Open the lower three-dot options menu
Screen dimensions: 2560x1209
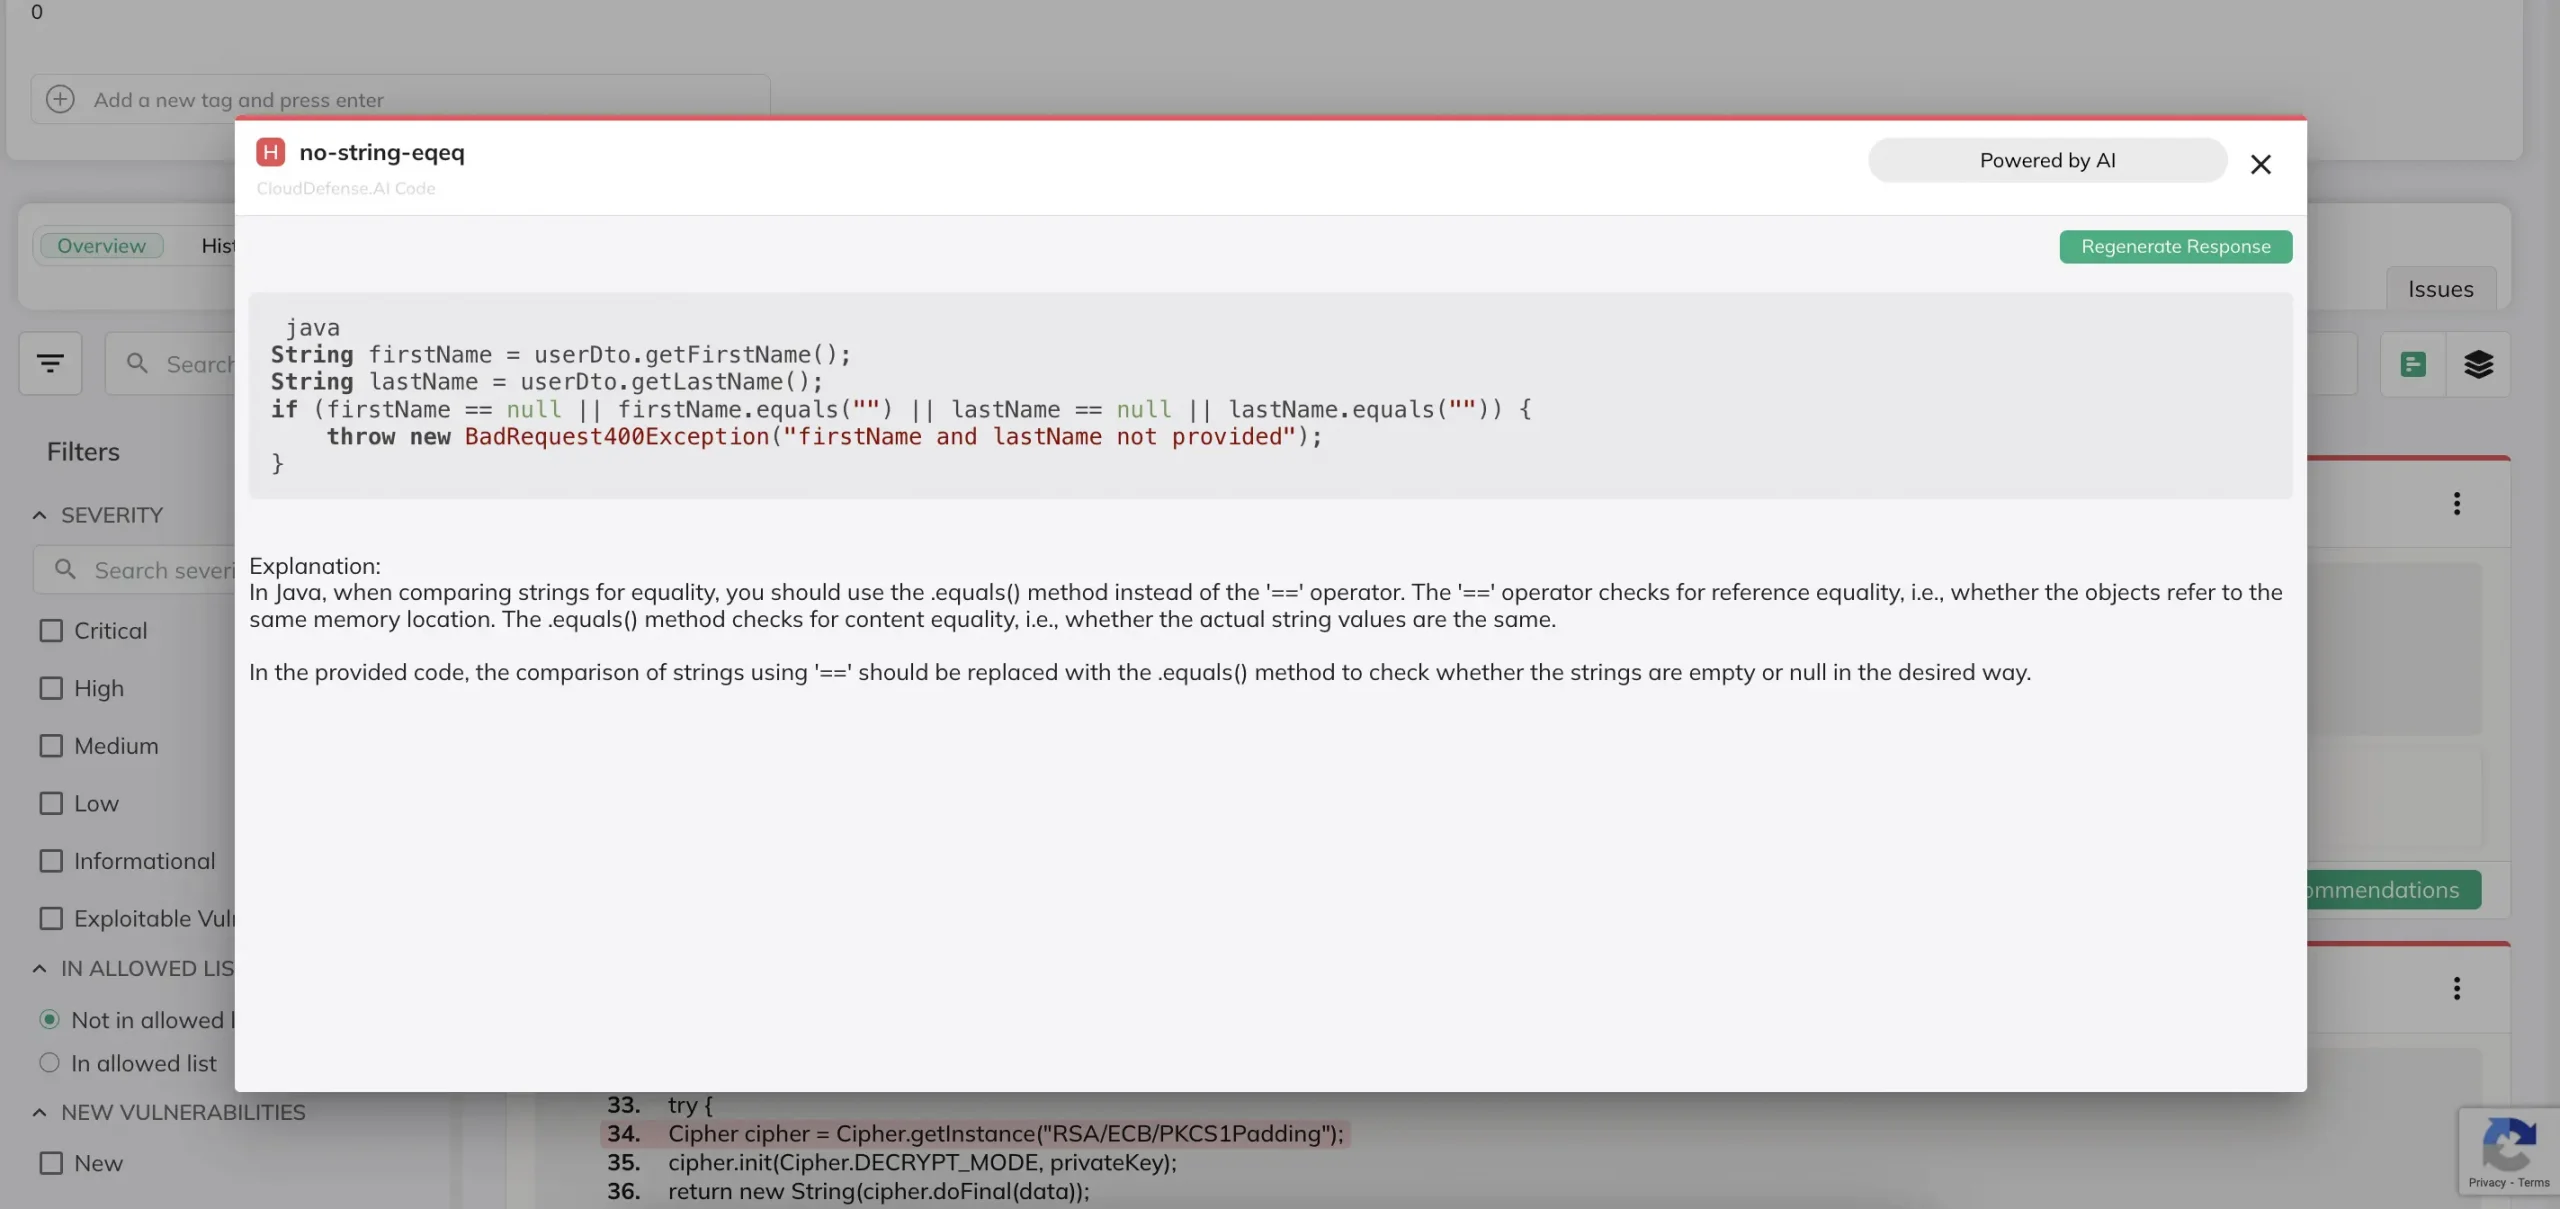click(2456, 988)
